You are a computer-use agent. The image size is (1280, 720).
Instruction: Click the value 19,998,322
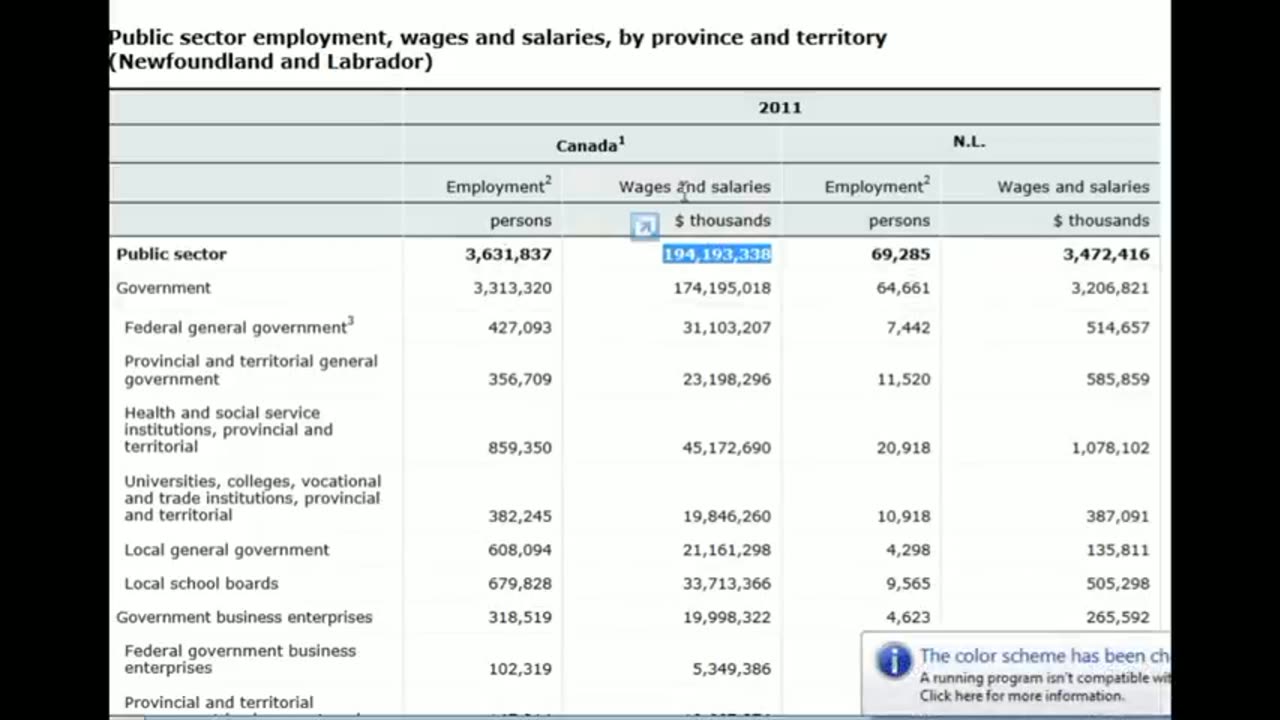coord(727,618)
